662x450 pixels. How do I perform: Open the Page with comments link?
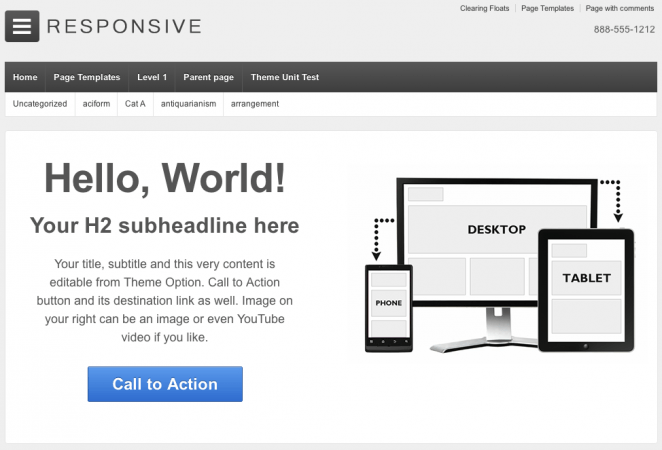pos(621,8)
